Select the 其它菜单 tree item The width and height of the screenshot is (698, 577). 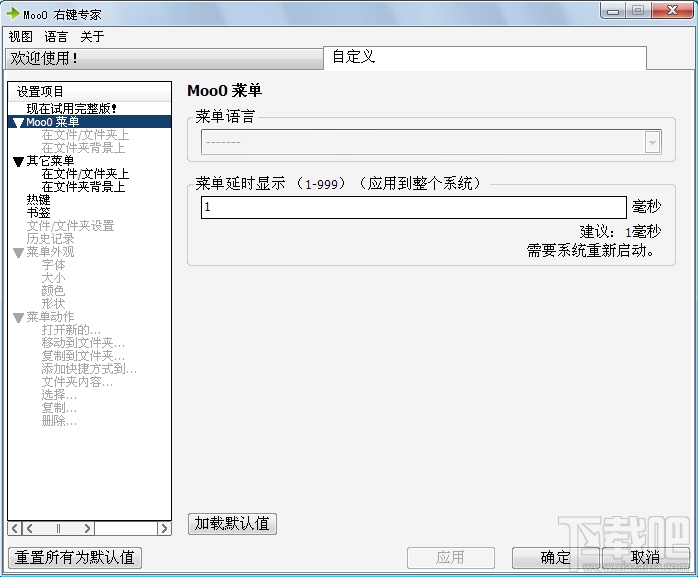[x=50, y=161]
